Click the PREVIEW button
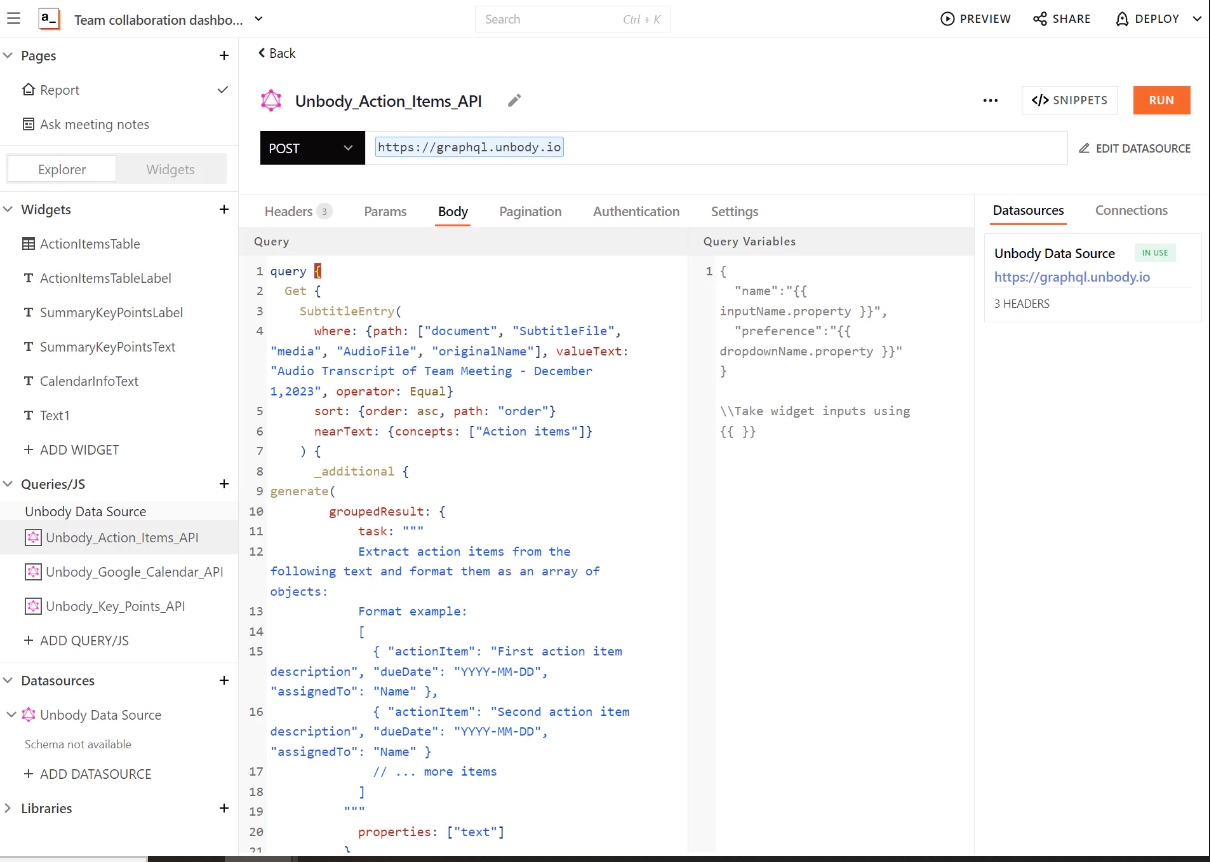This screenshot has width=1210, height=862. pyautogui.click(x=976, y=19)
